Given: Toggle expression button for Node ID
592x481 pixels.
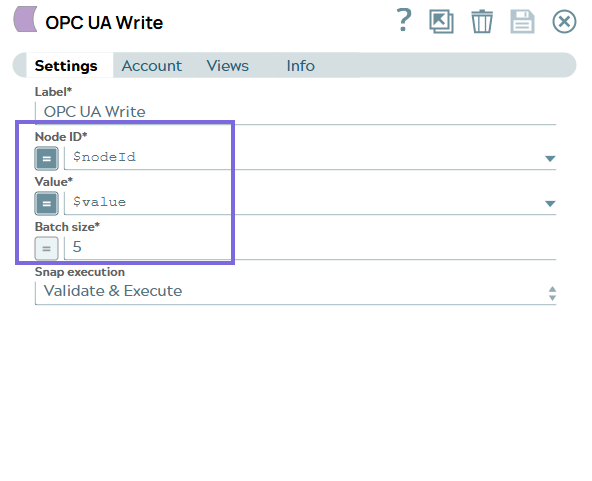Looking at the screenshot, I should click(x=46, y=159).
